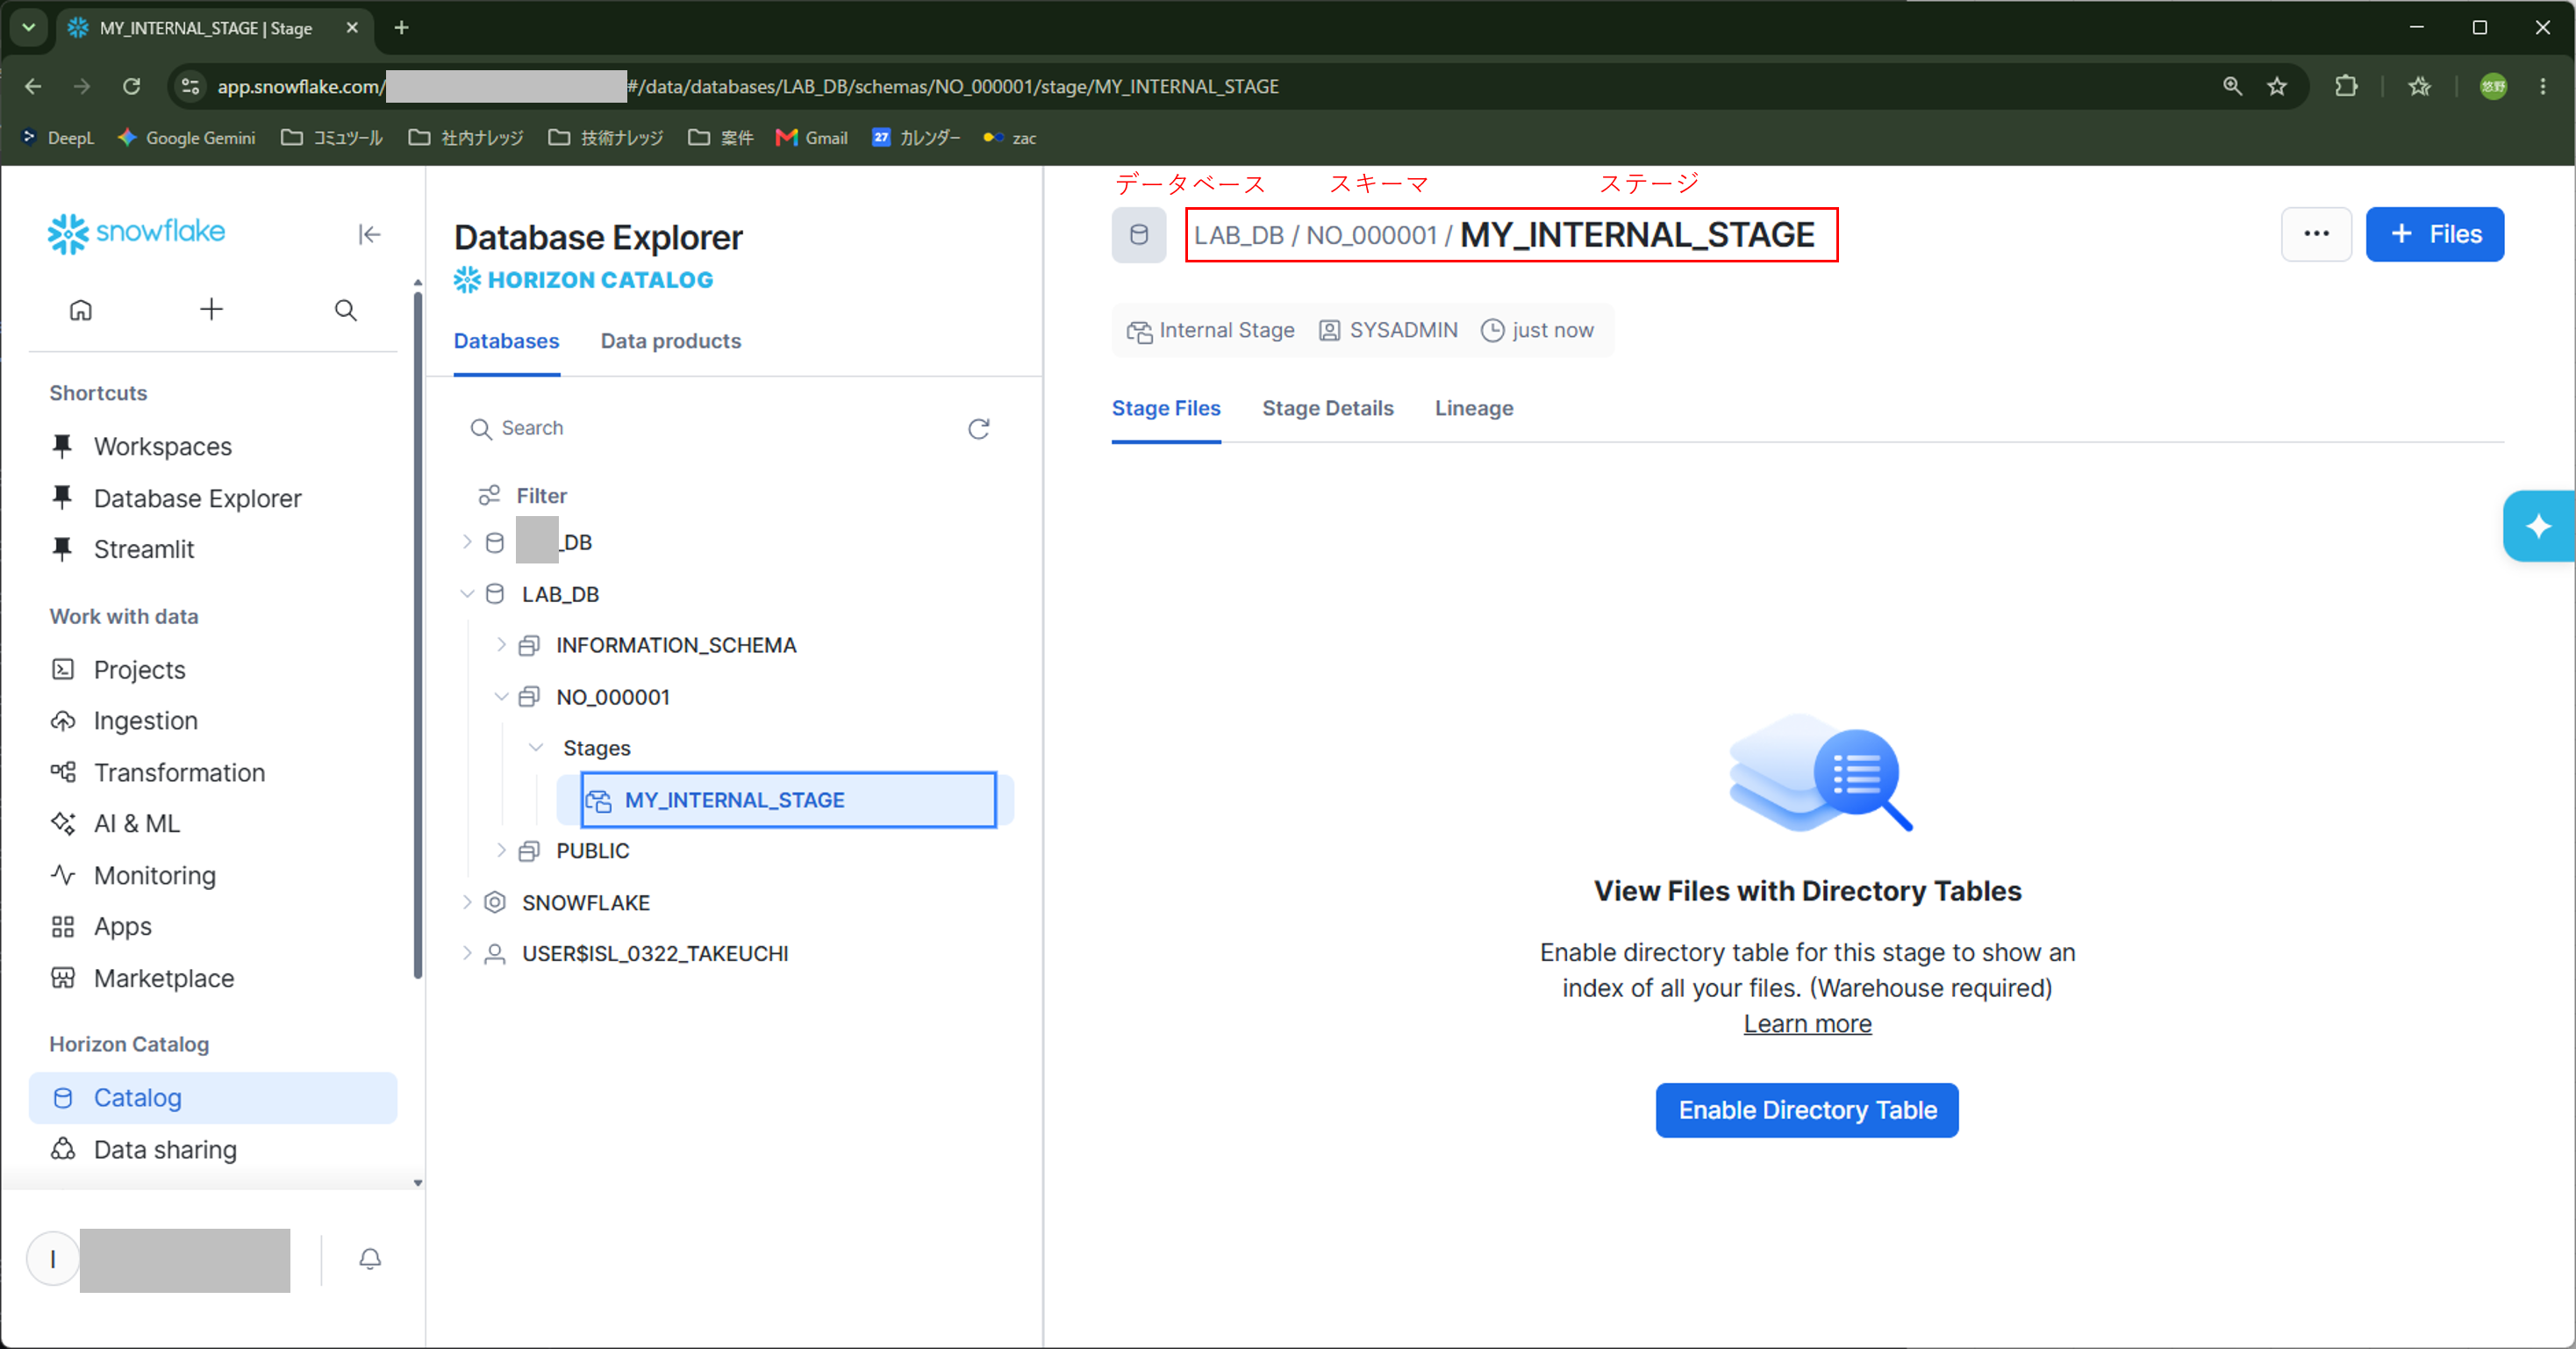Bookmark this page with star icon

click(2277, 86)
